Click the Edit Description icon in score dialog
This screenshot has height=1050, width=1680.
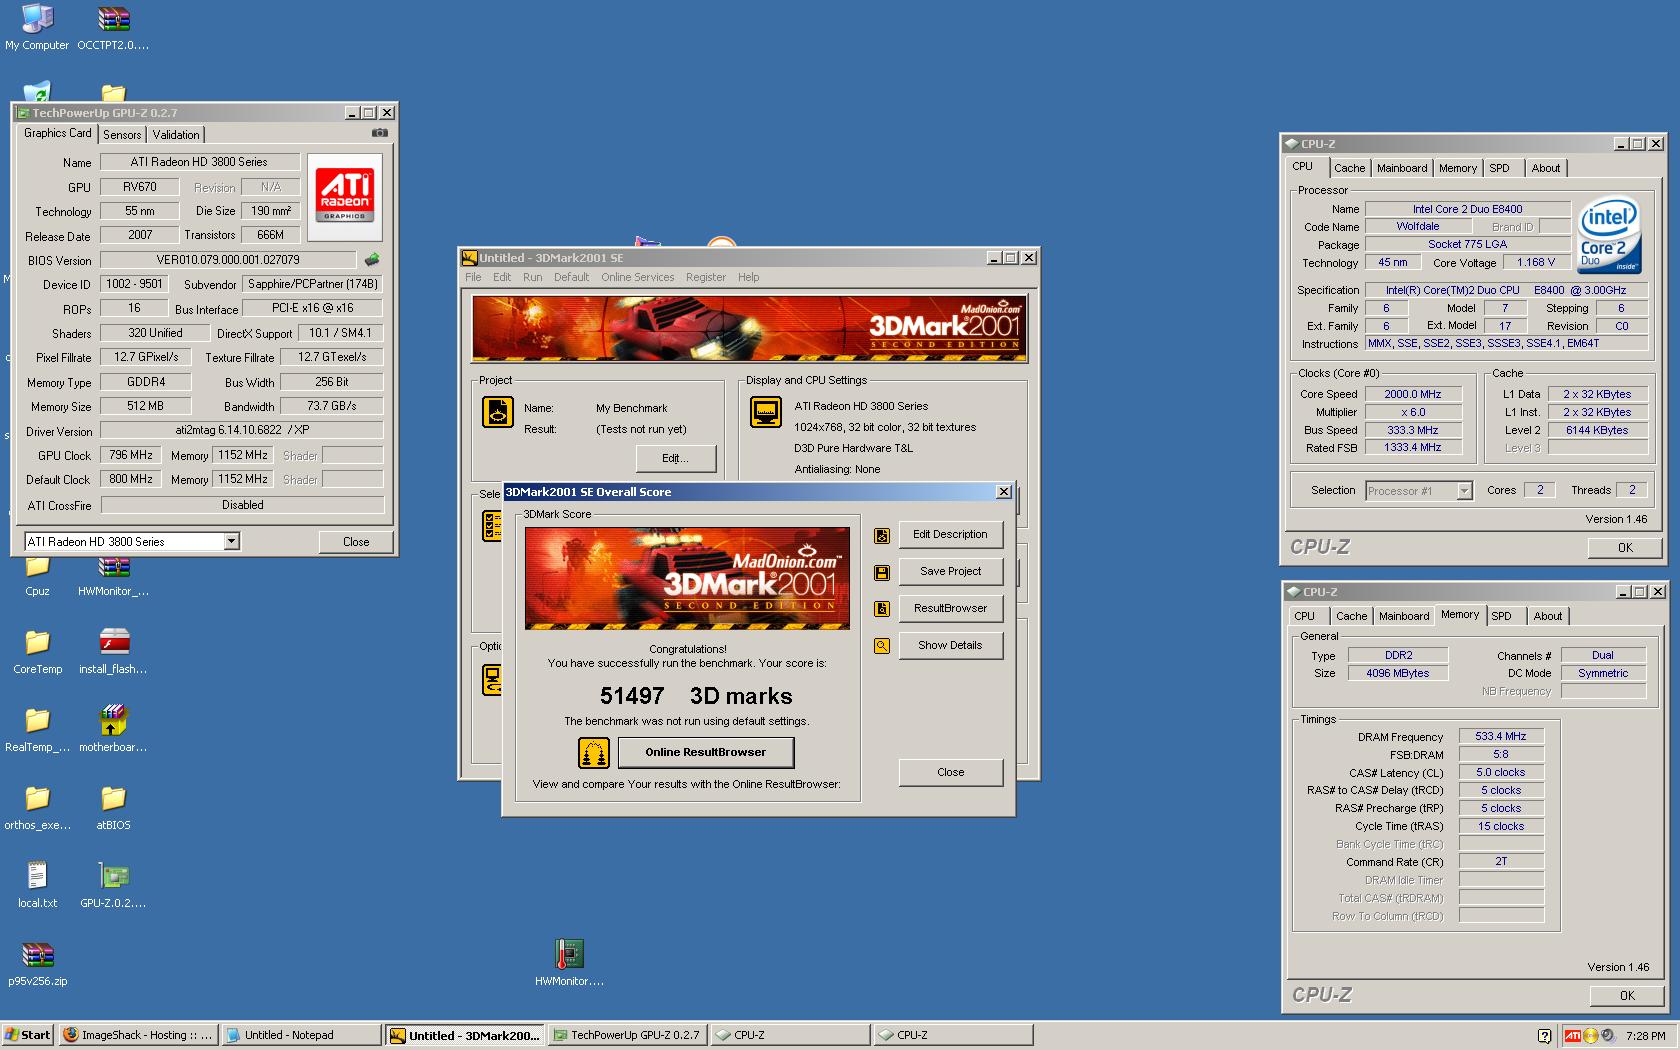(882, 535)
